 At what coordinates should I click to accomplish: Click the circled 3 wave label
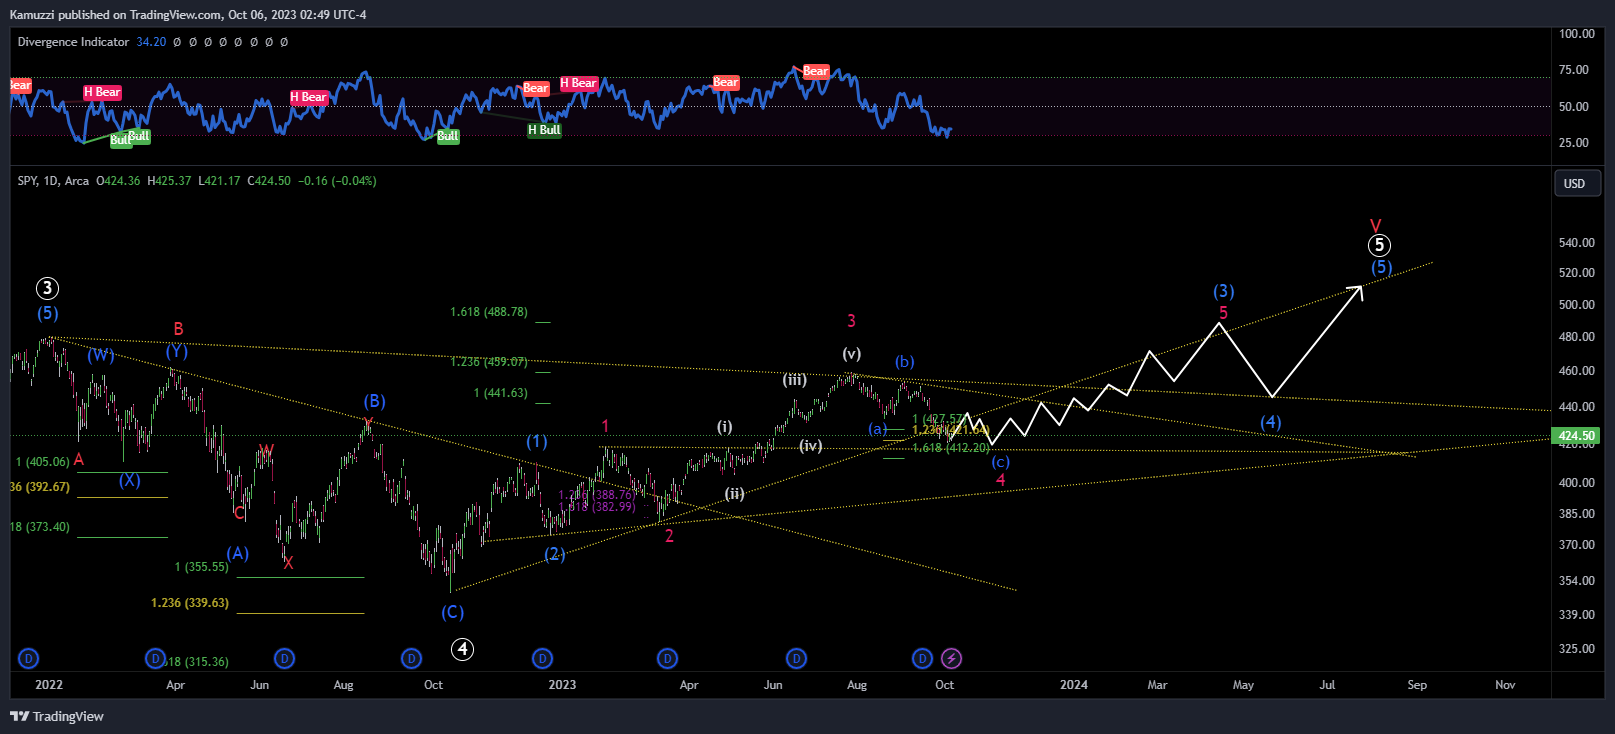(47, 289)
